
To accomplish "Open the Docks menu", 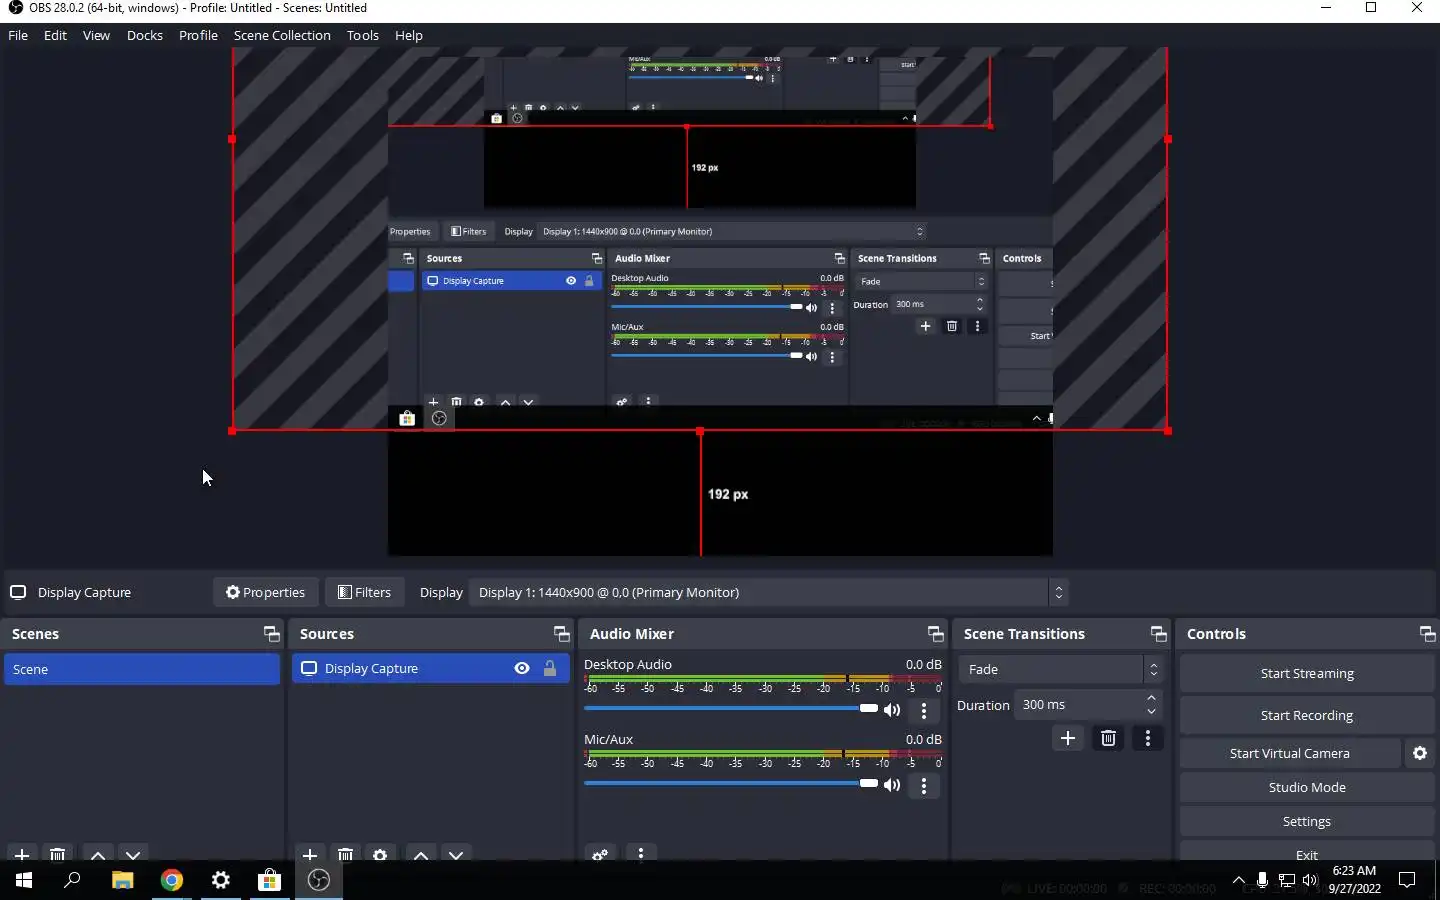I will click(145, 35).
